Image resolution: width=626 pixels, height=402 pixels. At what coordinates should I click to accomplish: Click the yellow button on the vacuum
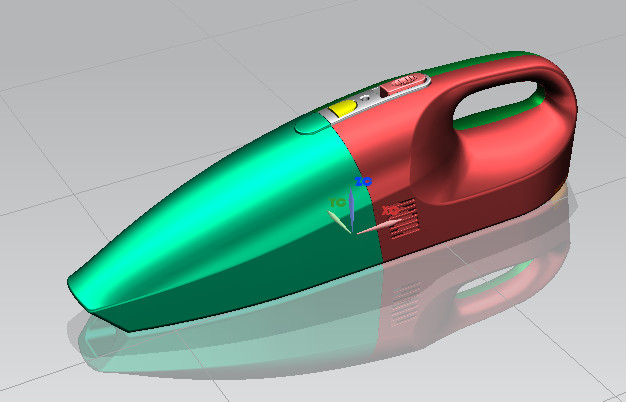pyautogui.click(x=342, y=105)
